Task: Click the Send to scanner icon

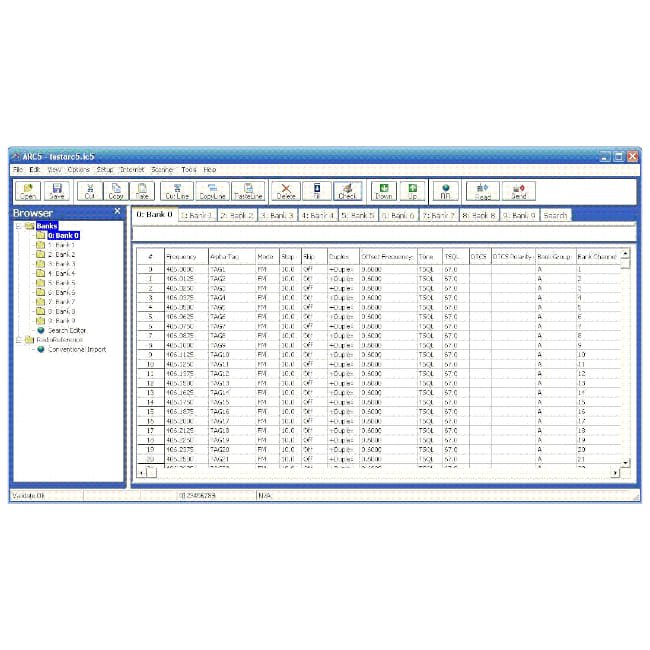Action: 518,191
